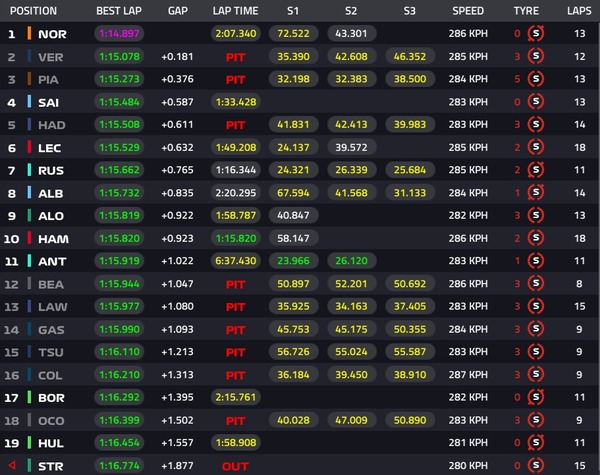Click HAM's soft tyre icon
This screenshot has height=475, width=600.
click(x=535, y=239)
